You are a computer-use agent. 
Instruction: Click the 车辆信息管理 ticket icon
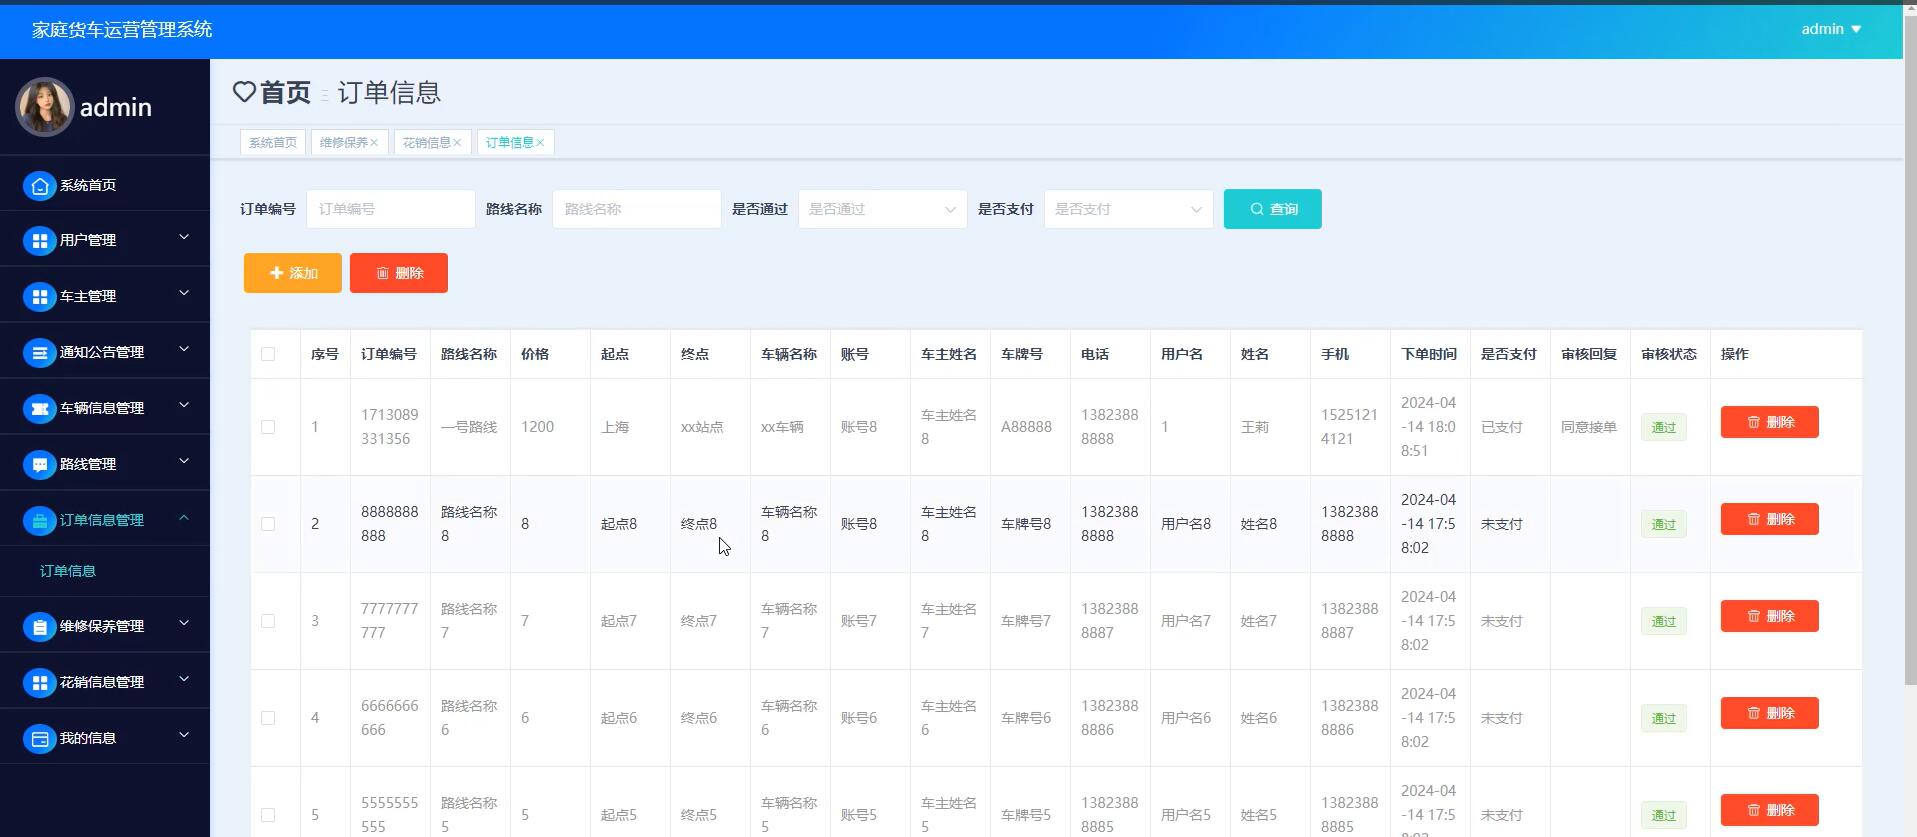(39, 409)
